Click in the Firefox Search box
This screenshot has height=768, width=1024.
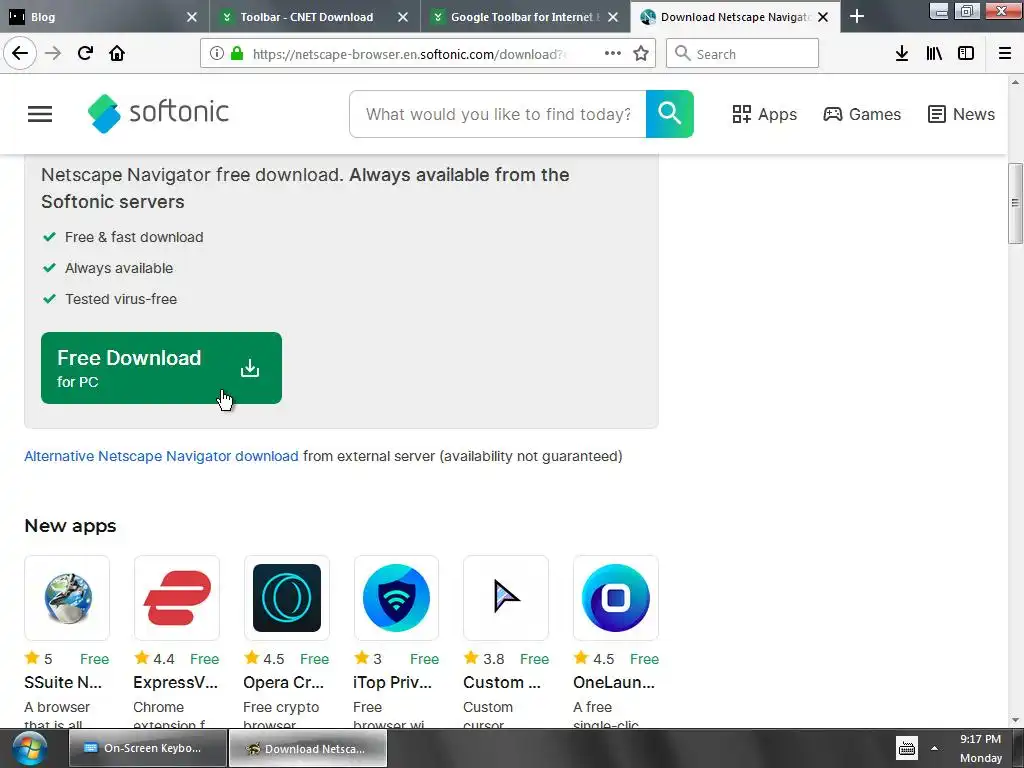743,53
